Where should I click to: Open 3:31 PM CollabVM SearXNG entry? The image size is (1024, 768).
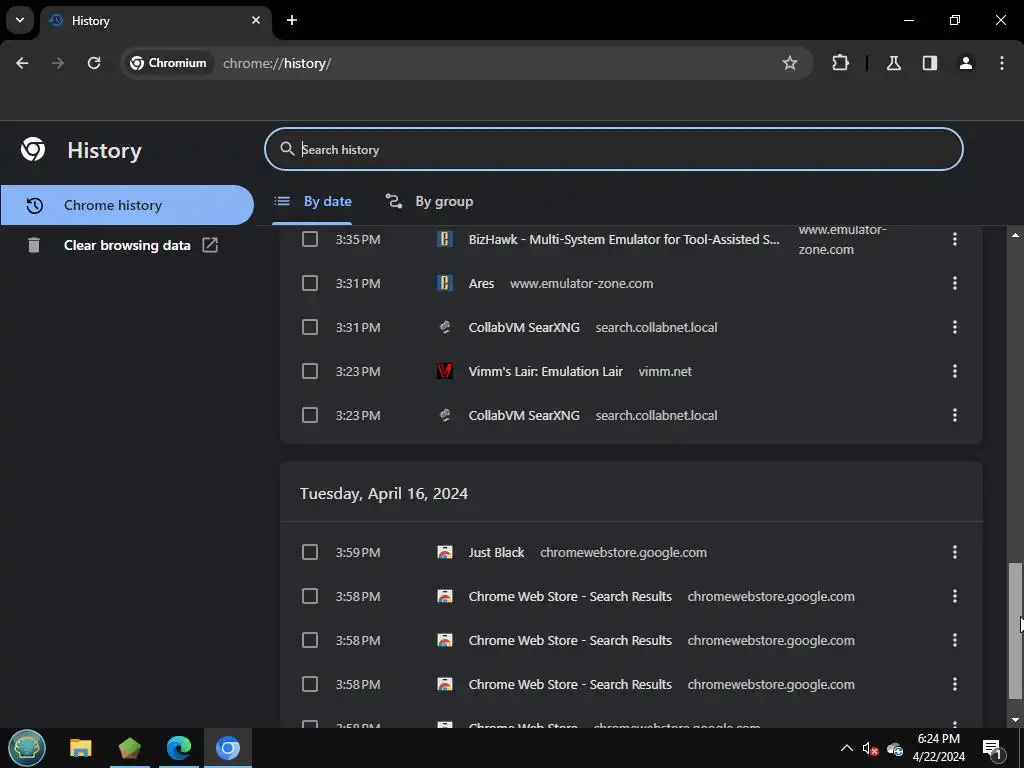click(x=524, y=327)
